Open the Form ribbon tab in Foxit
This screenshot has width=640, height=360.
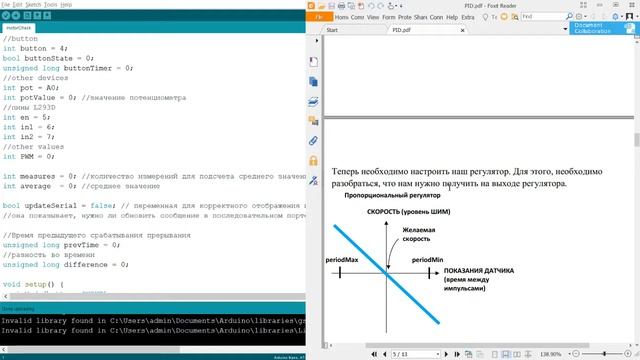click(x=389, y=17)
